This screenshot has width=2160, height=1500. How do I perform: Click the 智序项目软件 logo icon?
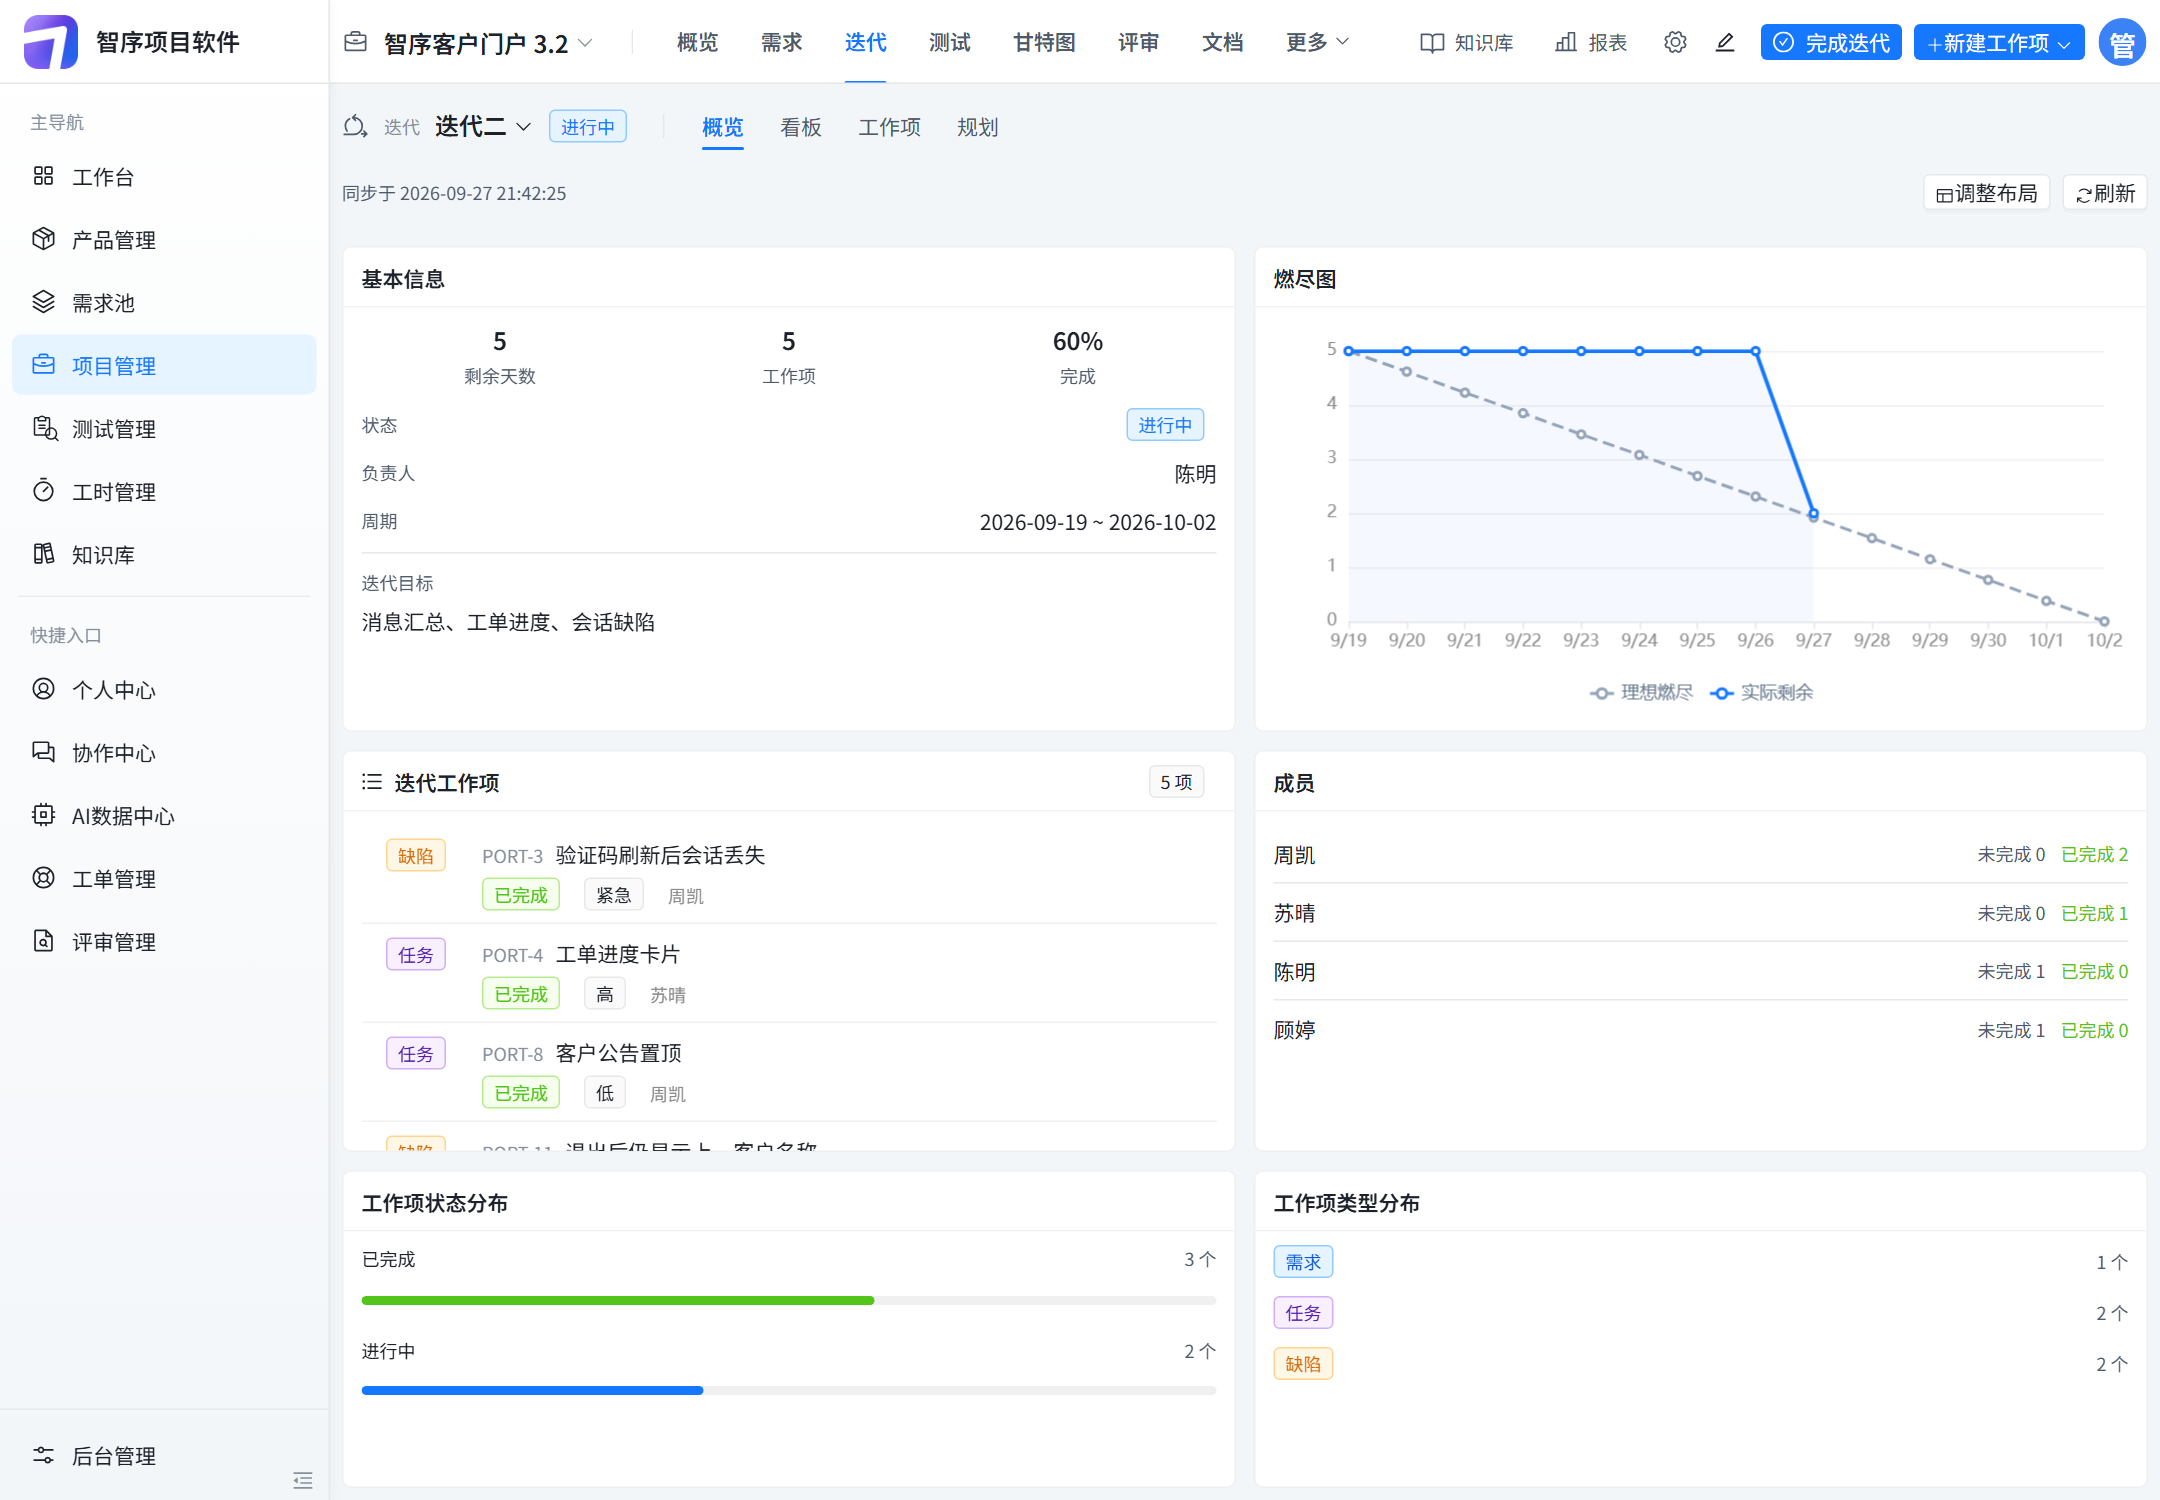tap(50, 41)
